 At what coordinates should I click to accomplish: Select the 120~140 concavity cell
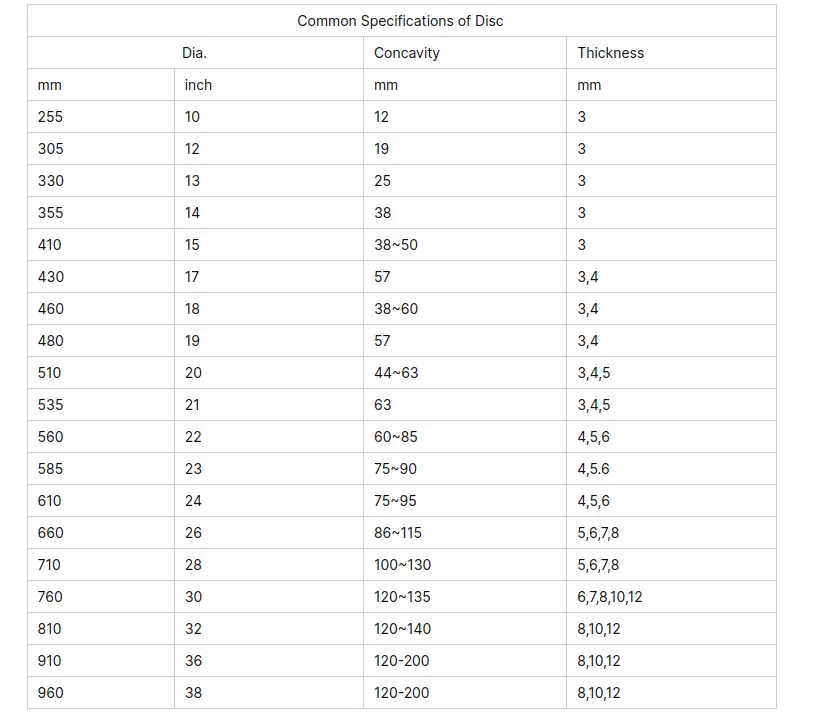click(x=402, y=629)
